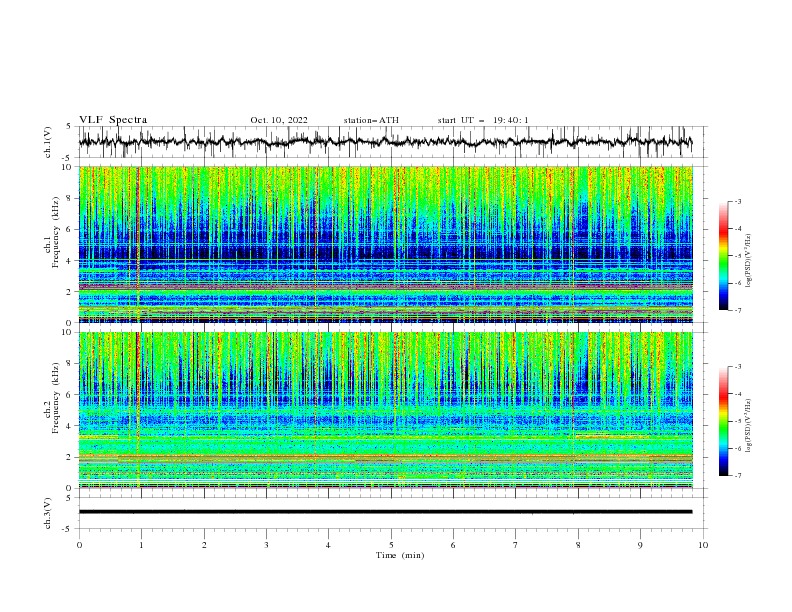The image size is (792, 612).
Task: Click the ch.1 voltage waveform trace
Action: 386,142
